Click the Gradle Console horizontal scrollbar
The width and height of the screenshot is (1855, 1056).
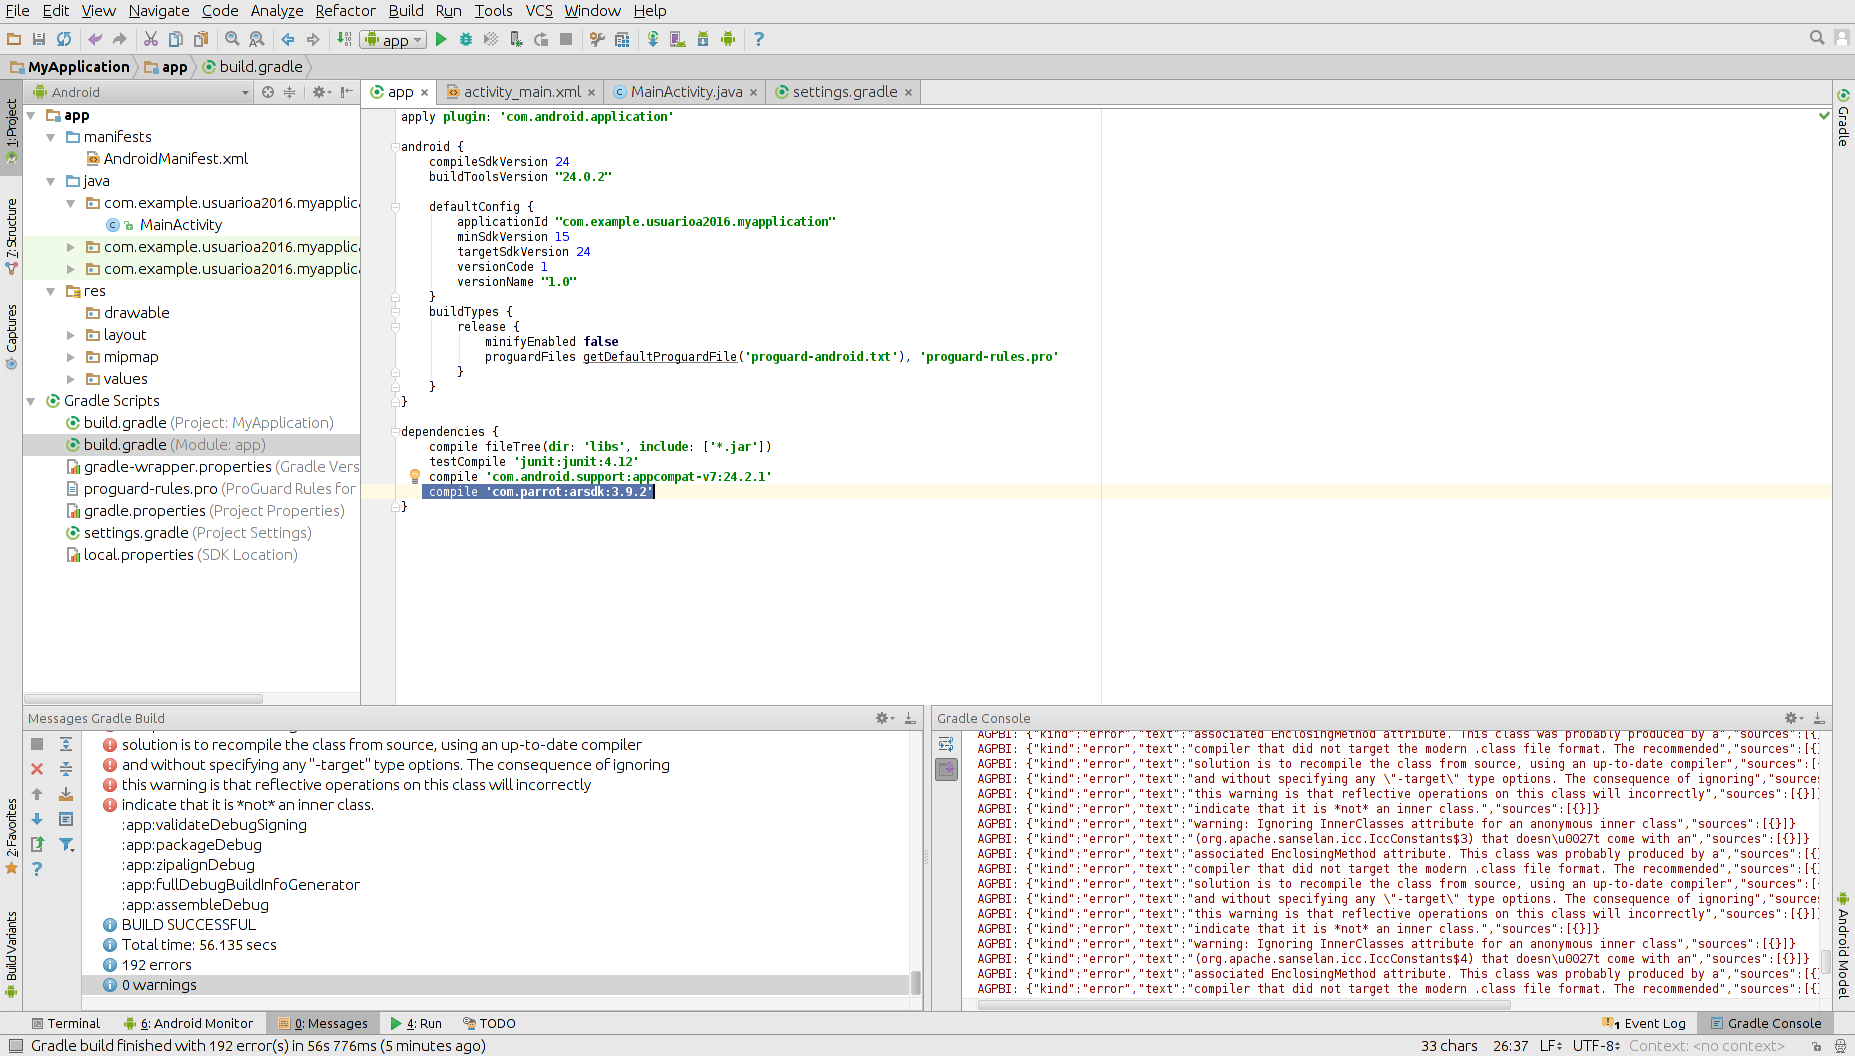(x=1244, y=1004)
